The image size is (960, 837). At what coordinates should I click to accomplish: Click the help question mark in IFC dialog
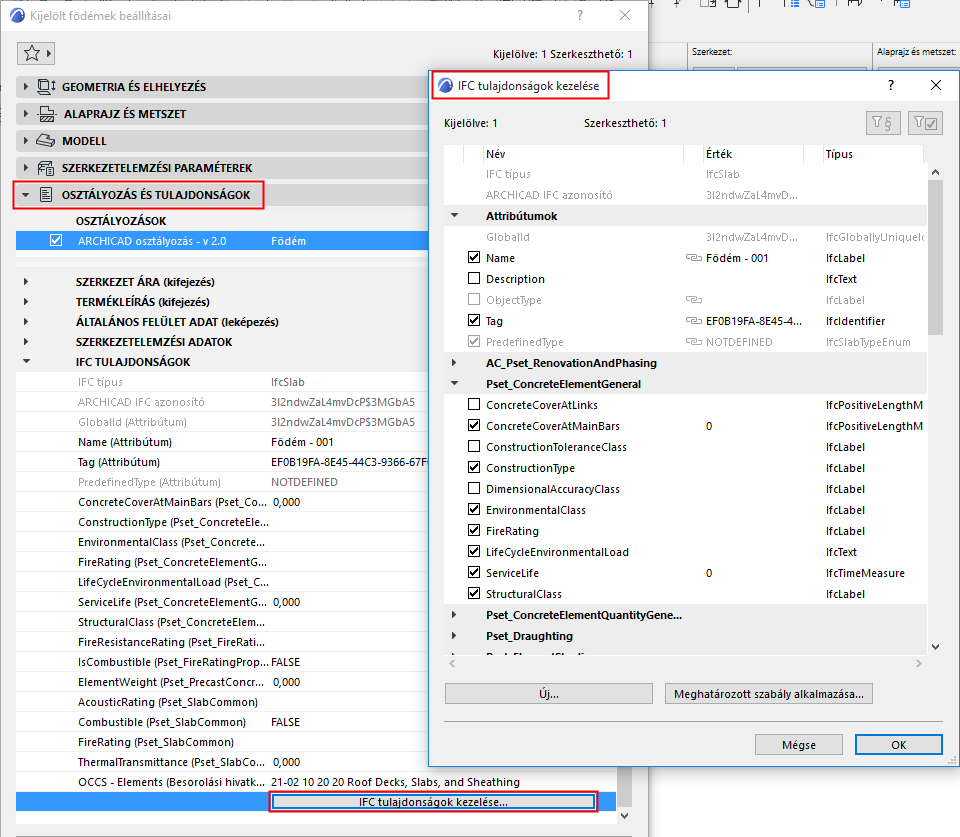pos(891,85)
